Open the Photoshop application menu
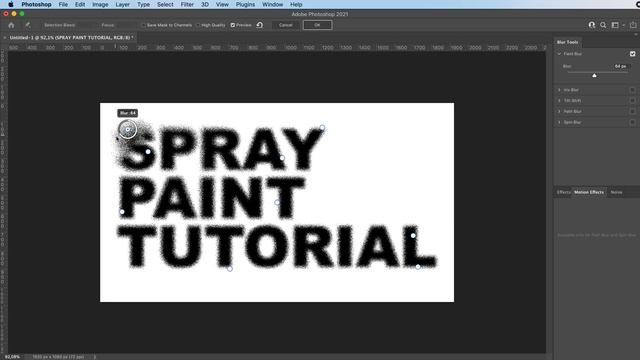The image size is (640, 360). click(x=36, y=4)
